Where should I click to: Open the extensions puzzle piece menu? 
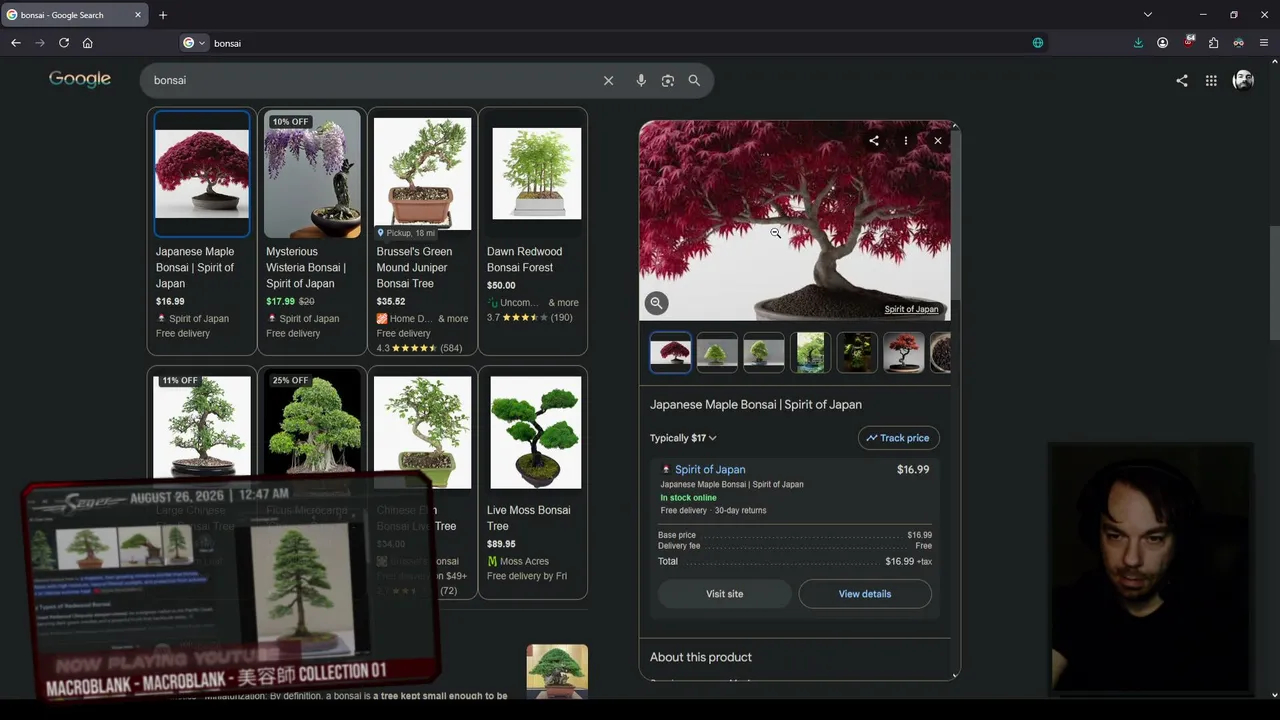pyautogui.click(x=1213, y=43)
